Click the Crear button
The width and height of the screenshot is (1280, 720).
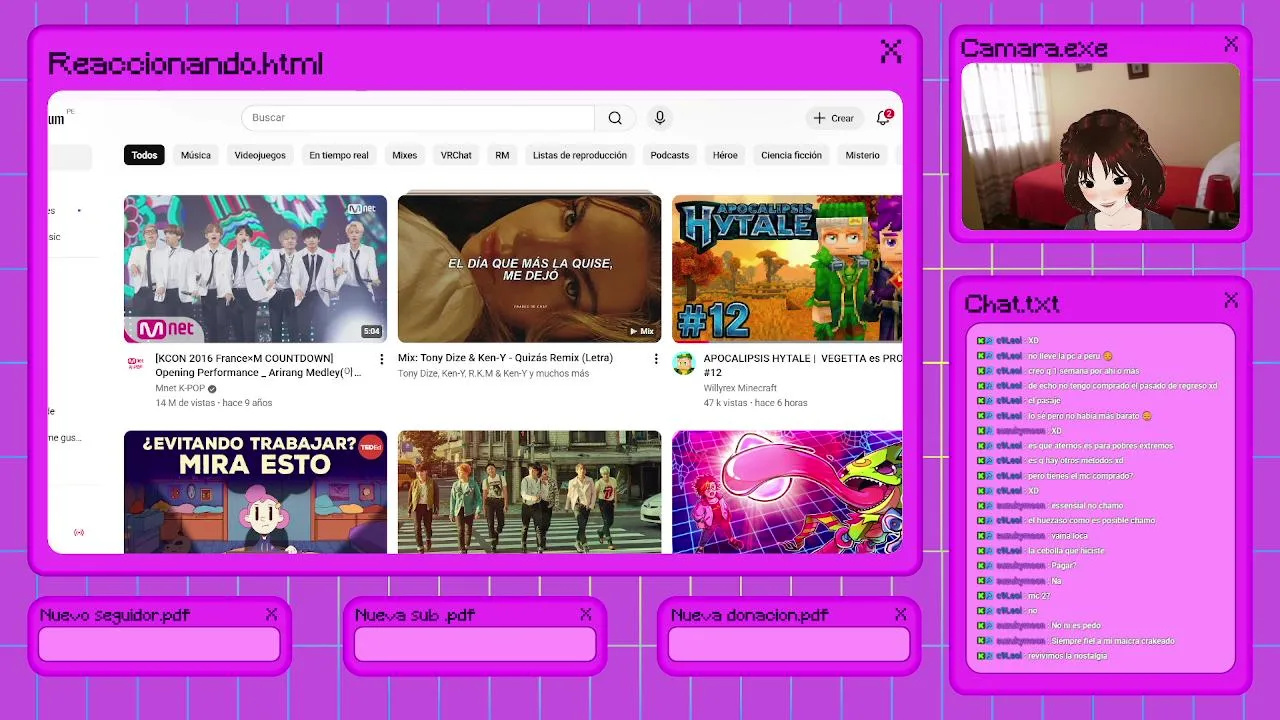[x=833, y=118]
